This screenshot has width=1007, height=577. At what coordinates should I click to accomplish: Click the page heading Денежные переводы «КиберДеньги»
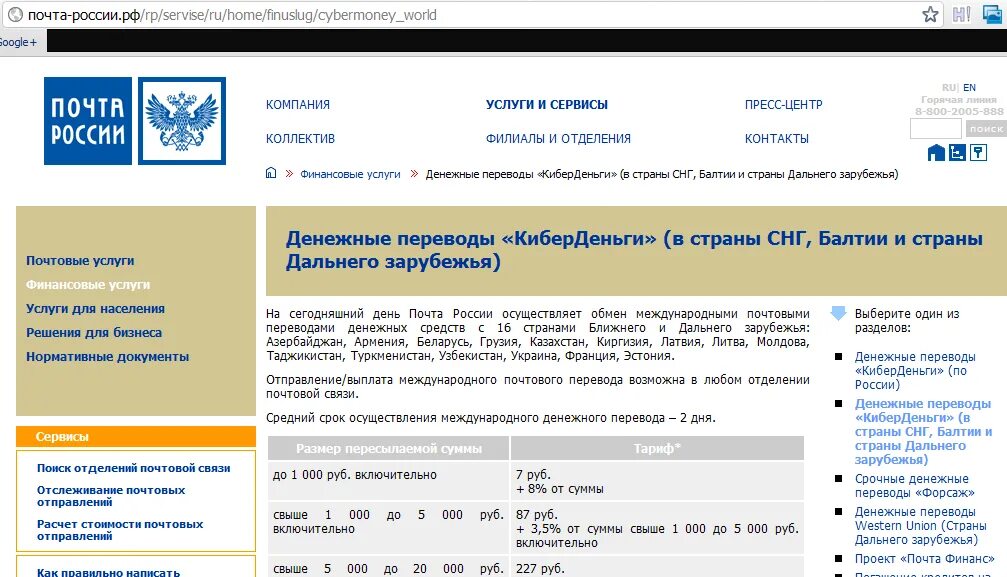(635, 250)
